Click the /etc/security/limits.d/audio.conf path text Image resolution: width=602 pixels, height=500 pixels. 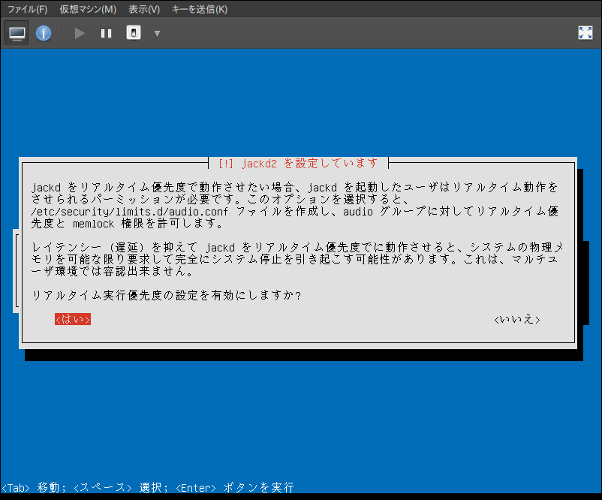point(130,212)
